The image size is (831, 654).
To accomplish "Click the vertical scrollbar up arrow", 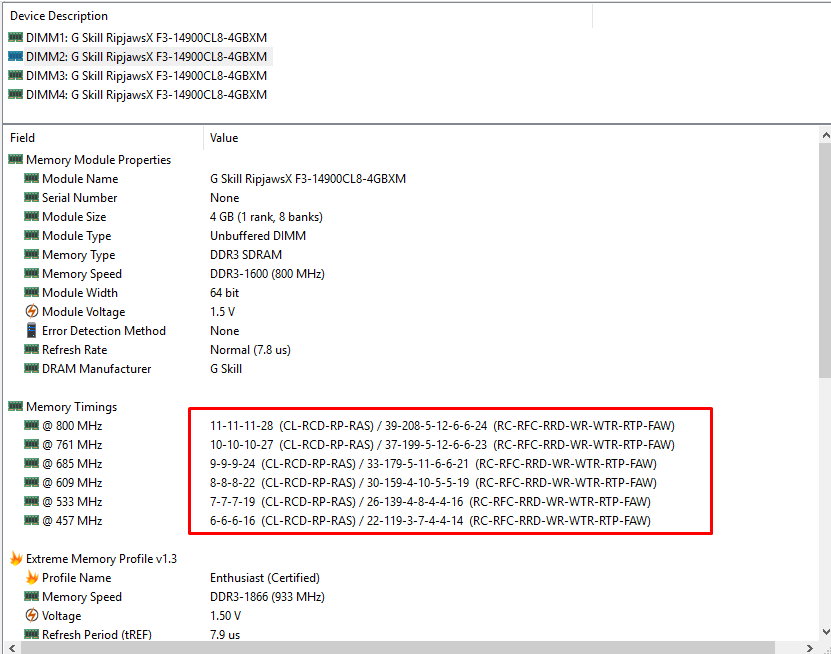I will pos(825,136).
